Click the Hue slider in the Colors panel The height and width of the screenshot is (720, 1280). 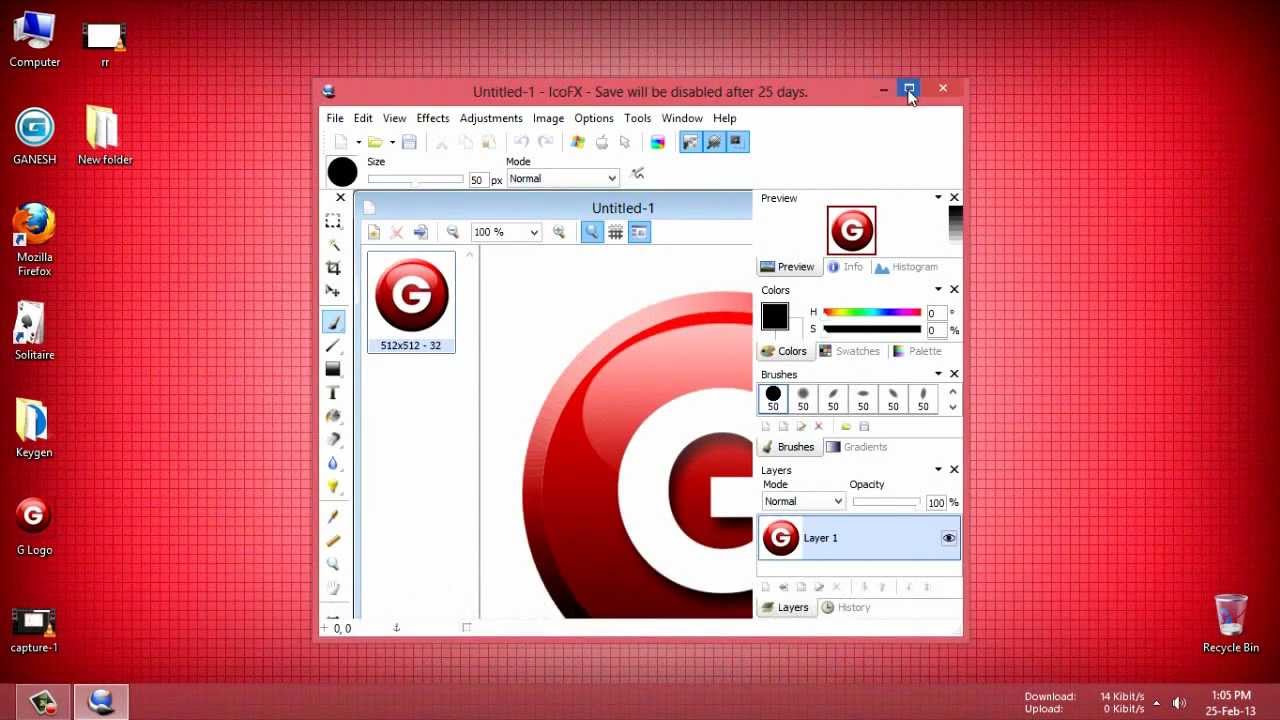click(870, 311)
